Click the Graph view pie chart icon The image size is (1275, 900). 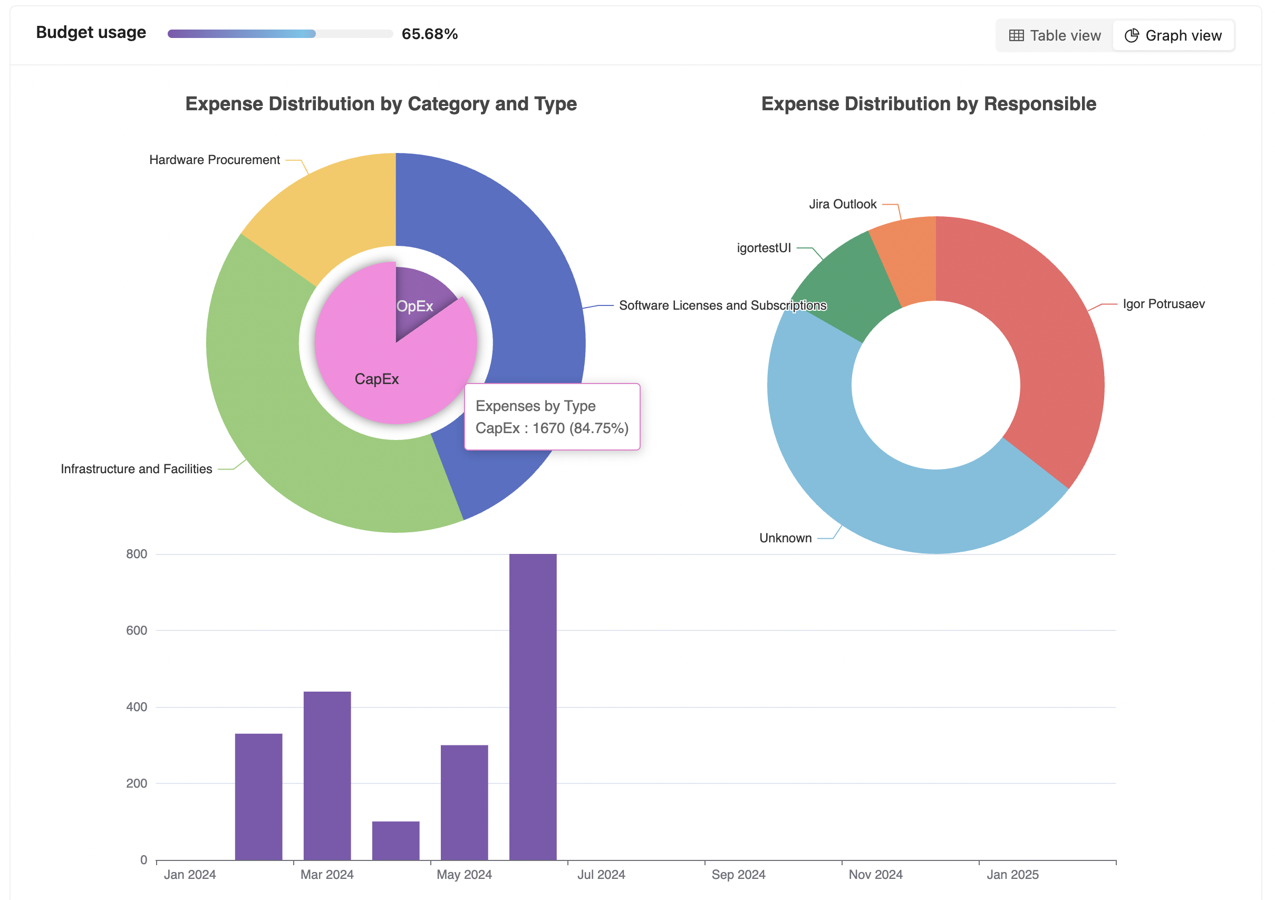pos(1131,35)
